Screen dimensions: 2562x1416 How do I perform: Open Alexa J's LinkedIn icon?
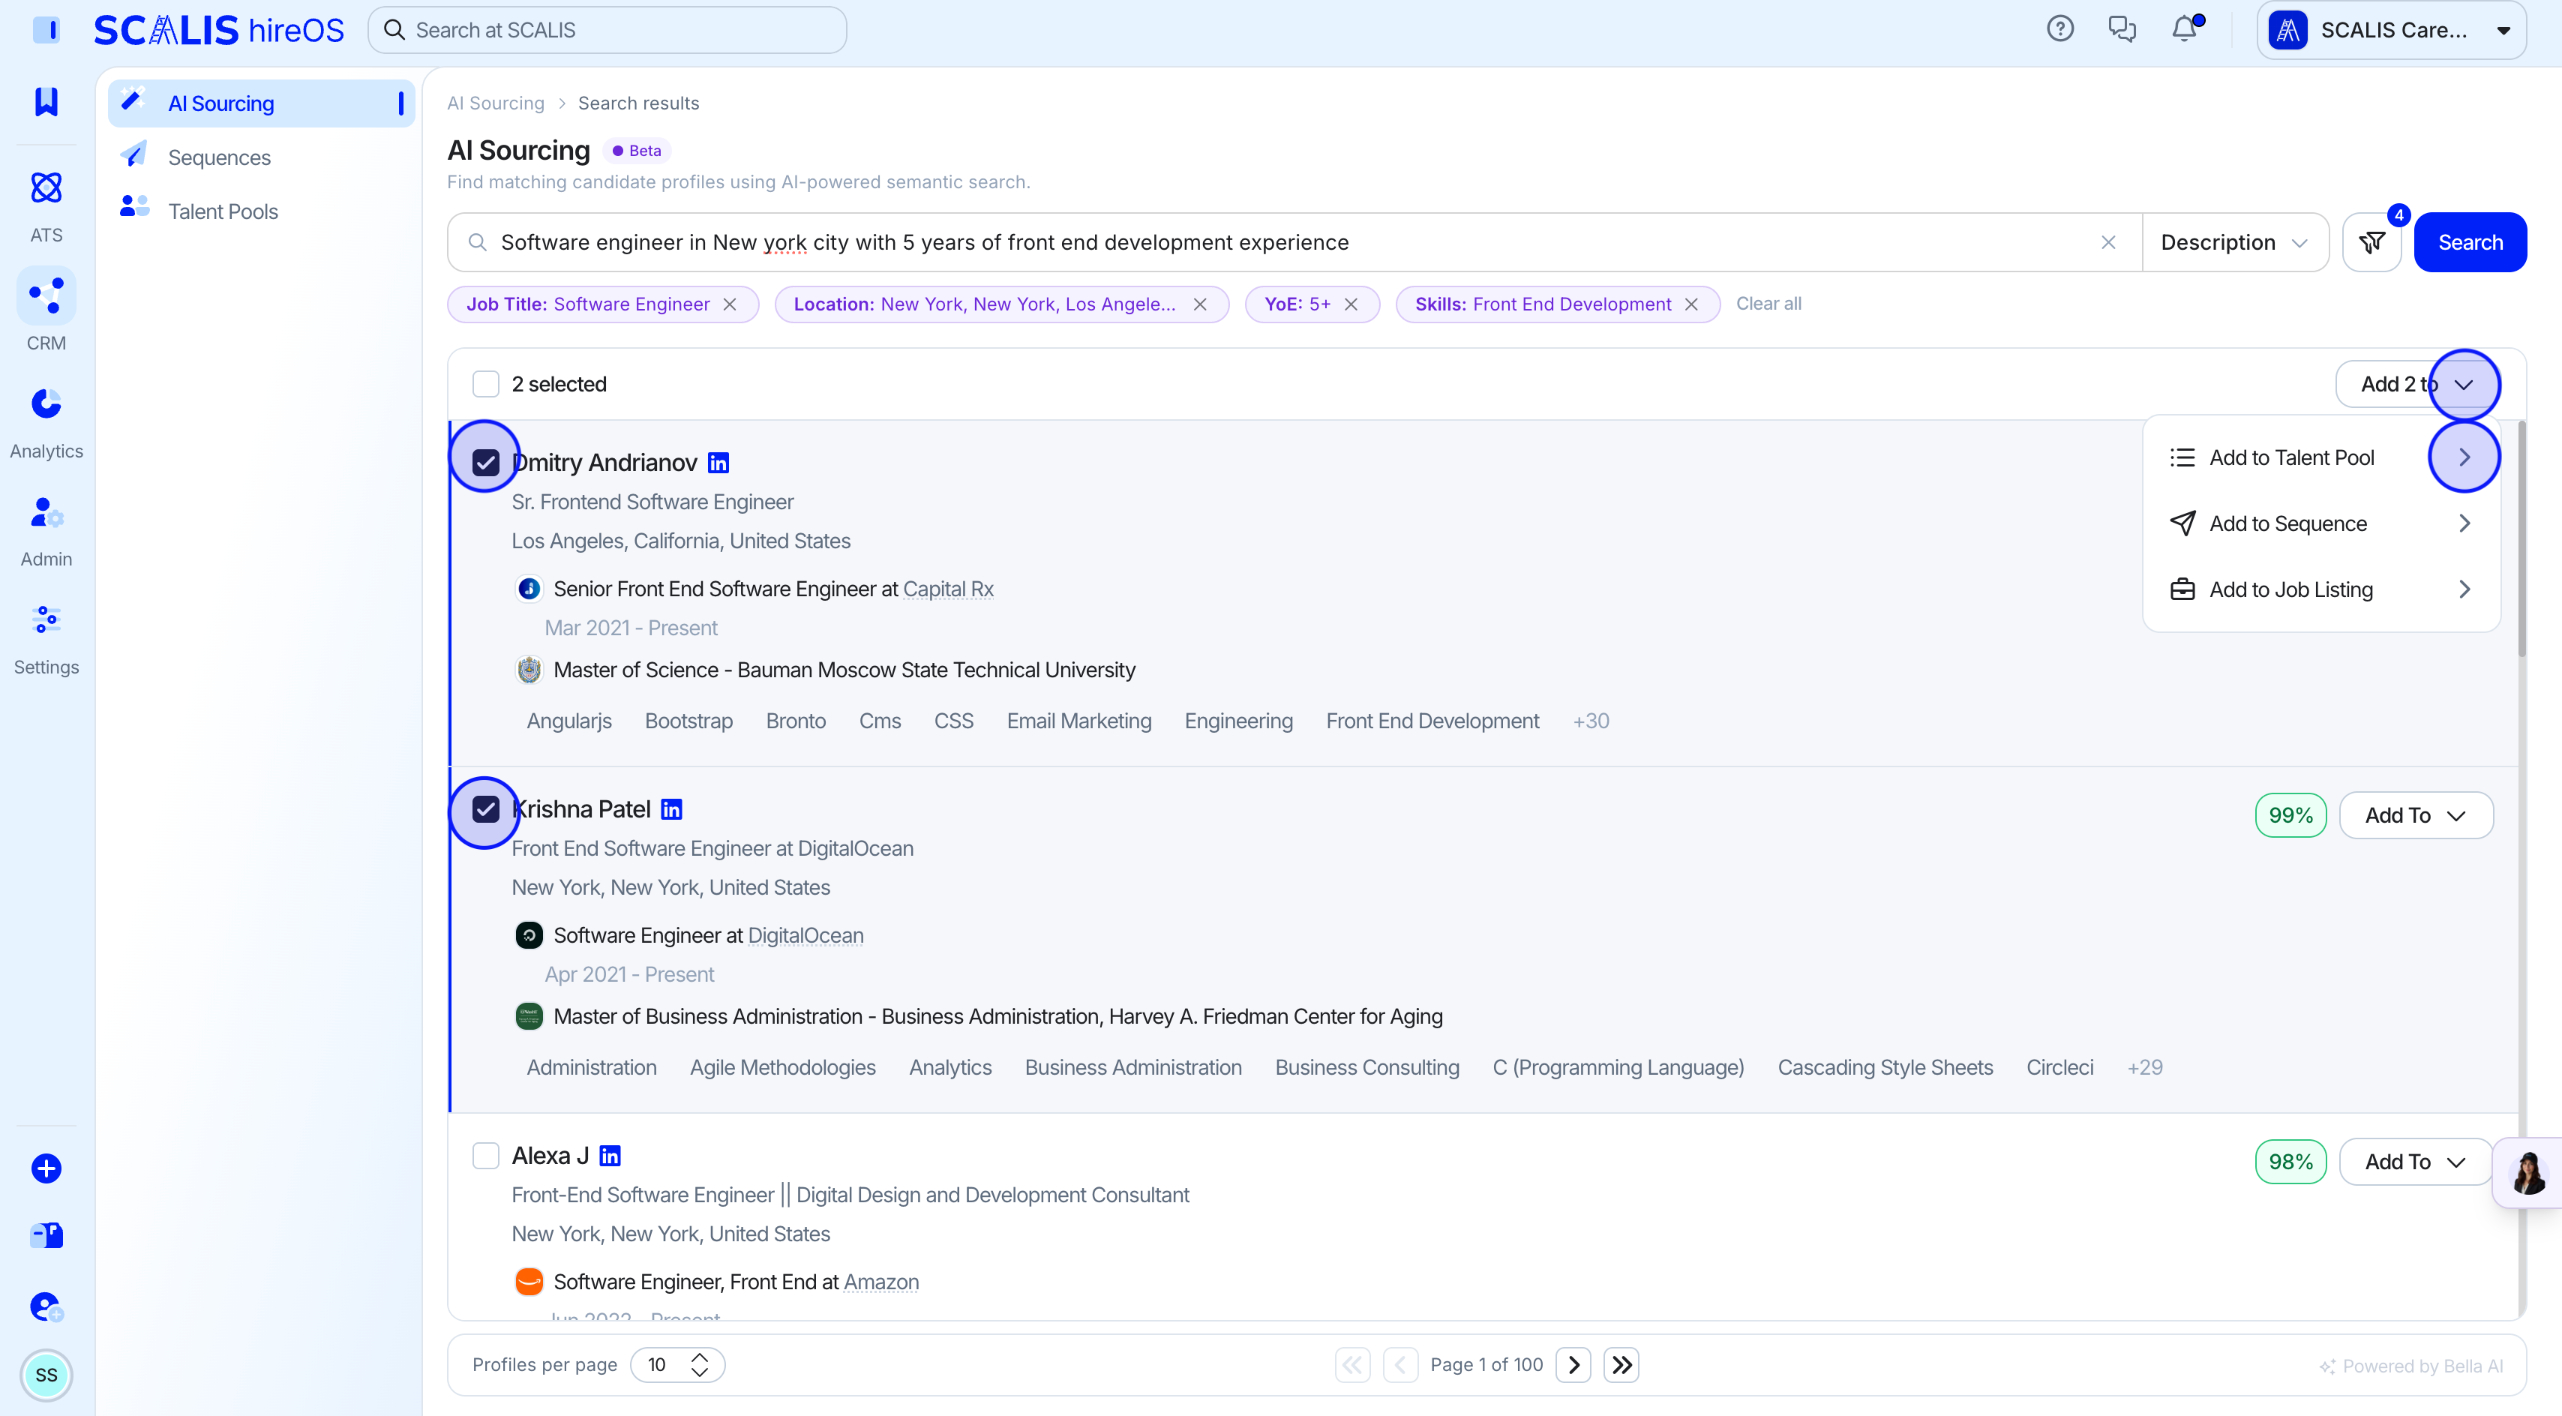(x=610, y=1156)
